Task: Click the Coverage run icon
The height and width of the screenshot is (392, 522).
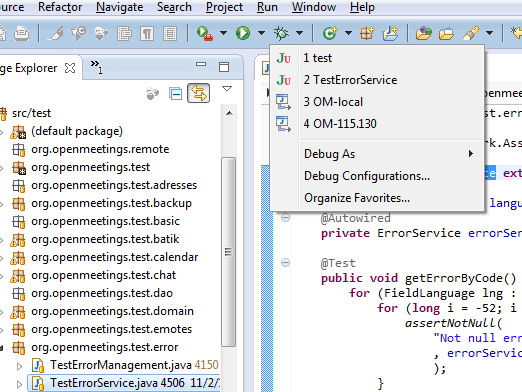Action: click(205, 33)
